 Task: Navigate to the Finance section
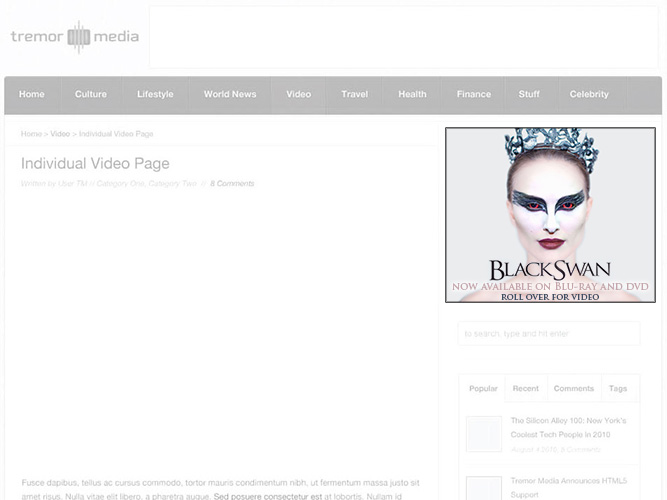(474, 95)
